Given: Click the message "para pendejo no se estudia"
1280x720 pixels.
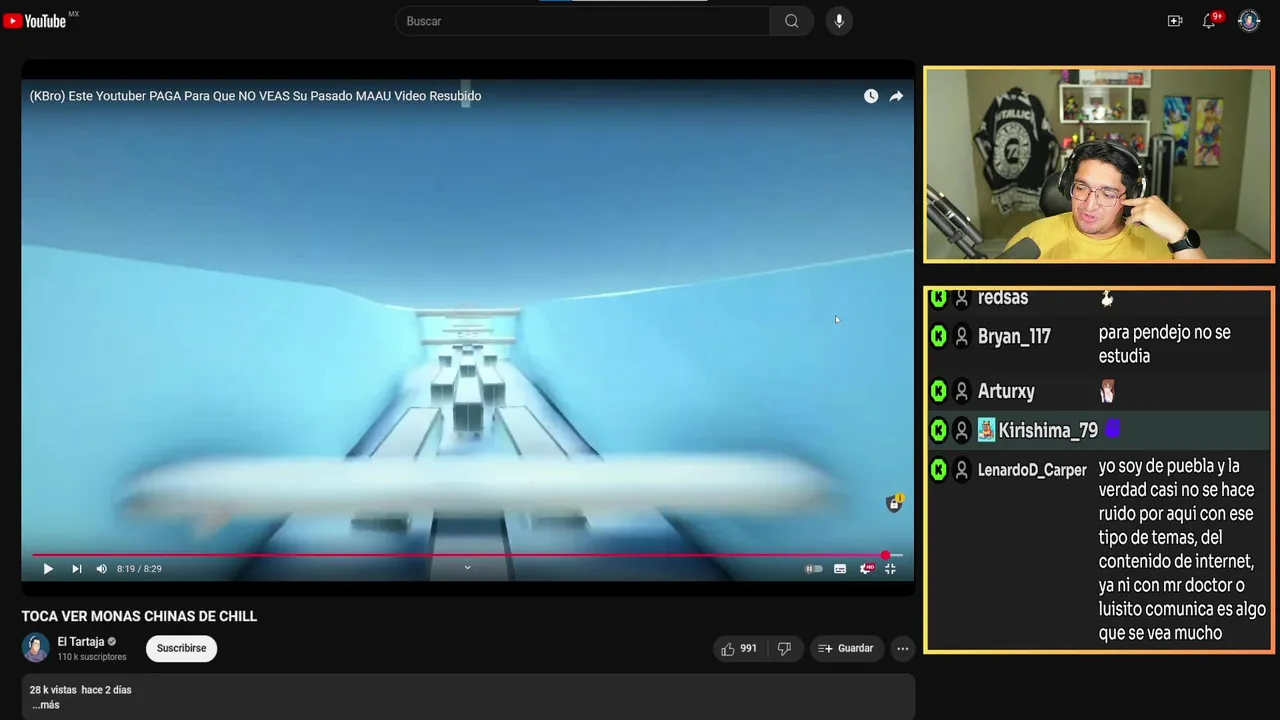Looking at the screenshot, I should click(1165, 344).
